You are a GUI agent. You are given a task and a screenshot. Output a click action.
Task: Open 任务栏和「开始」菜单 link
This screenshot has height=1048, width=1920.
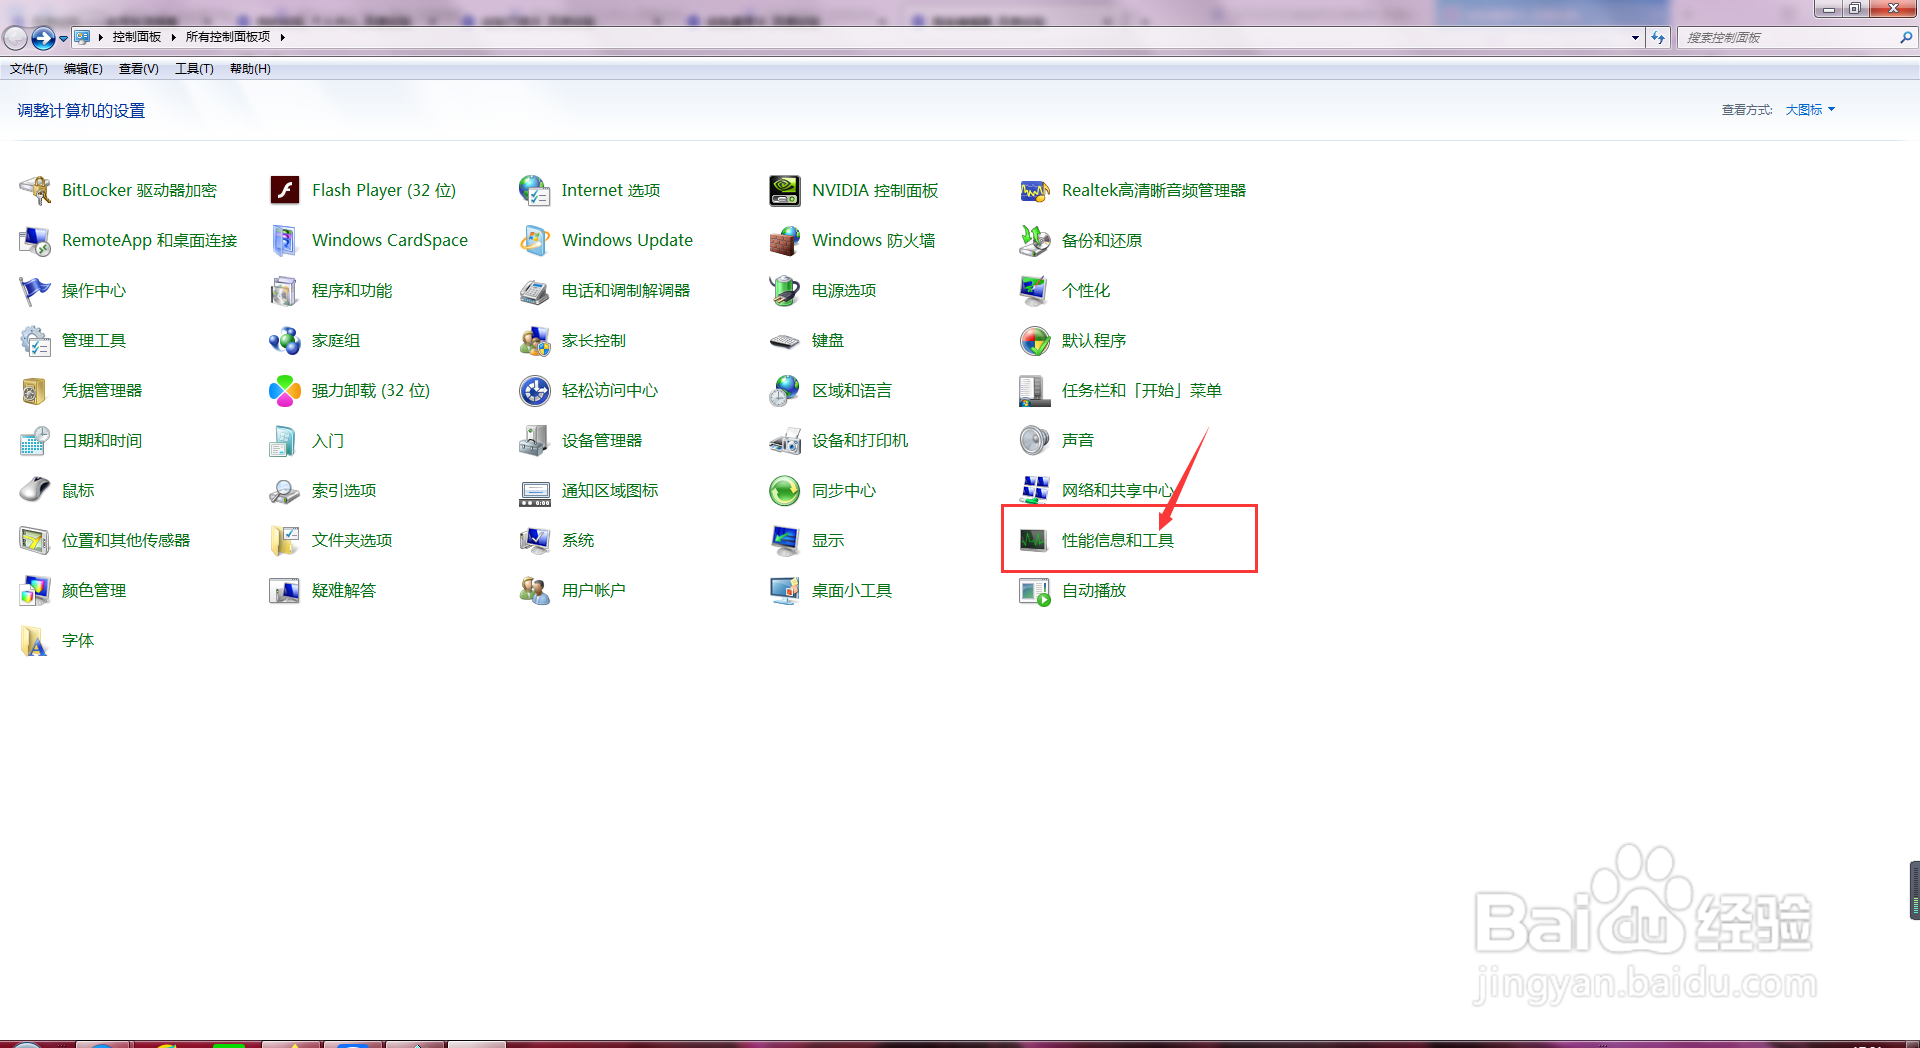pyautogui.click(x=1142, y=390)
